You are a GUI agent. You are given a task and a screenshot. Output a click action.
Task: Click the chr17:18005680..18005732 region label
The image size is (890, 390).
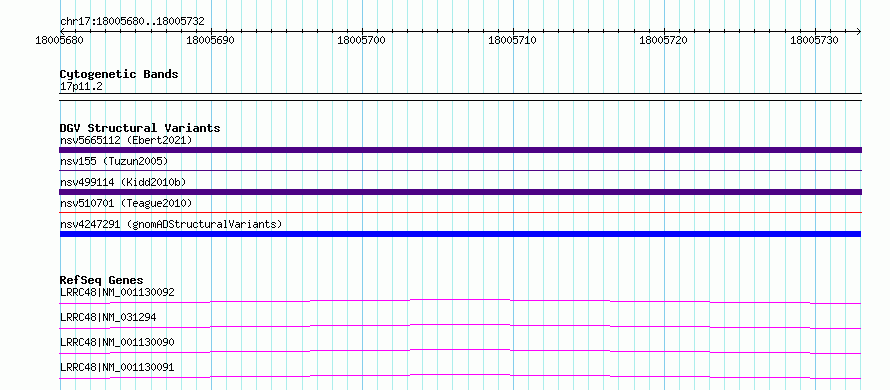point(132,22)
